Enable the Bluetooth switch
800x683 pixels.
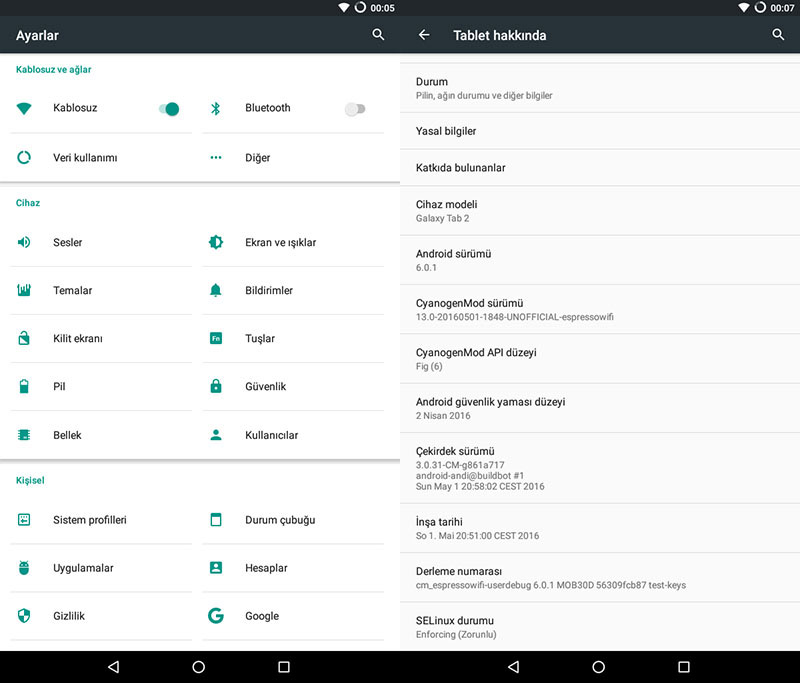click(355, 109)
